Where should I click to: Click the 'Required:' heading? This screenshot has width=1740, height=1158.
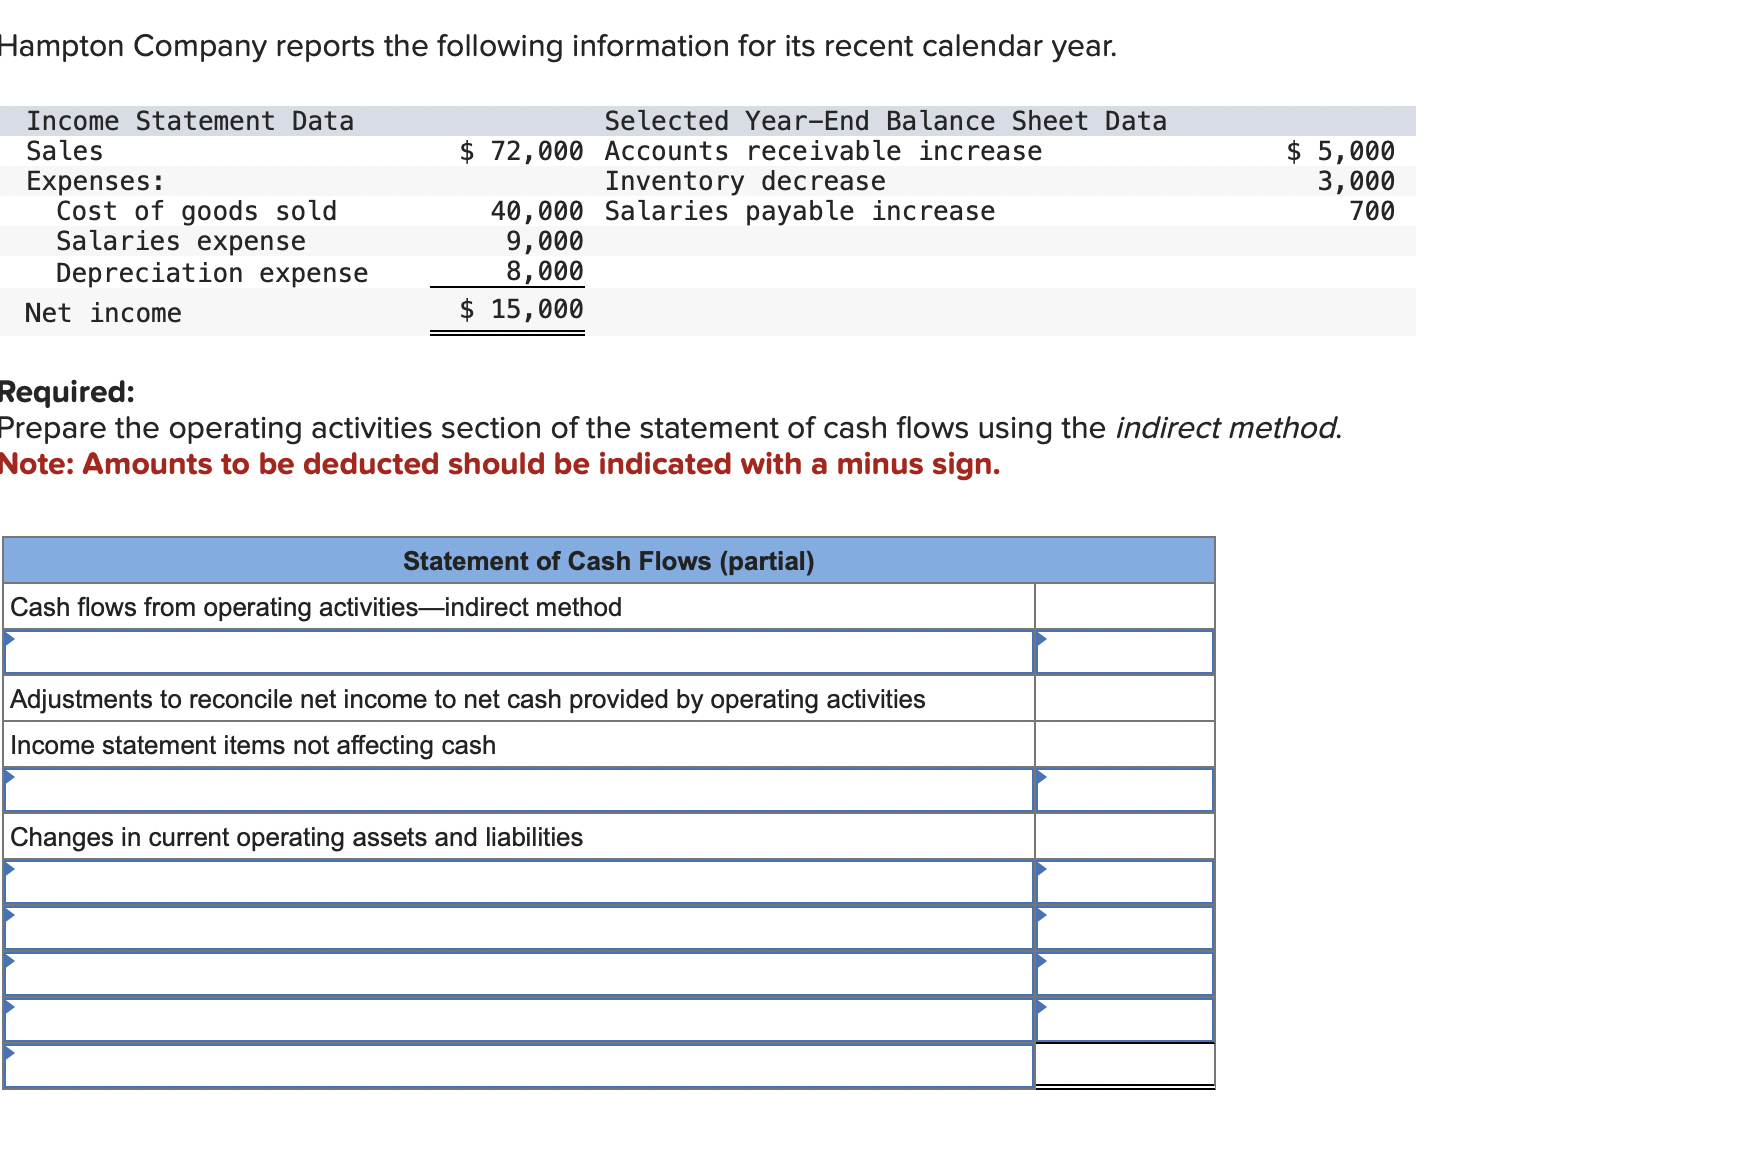click(x=67, y=391)
